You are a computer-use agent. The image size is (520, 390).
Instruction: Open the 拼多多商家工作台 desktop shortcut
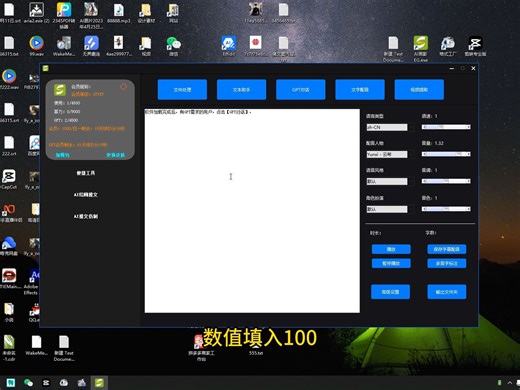coord(201,348)
